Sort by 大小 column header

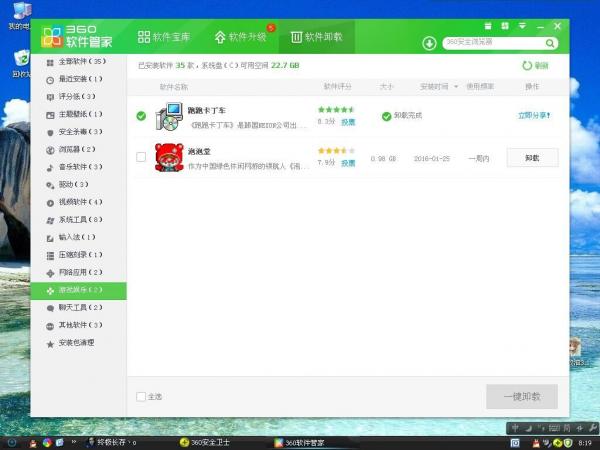click(x=386, y=87)
